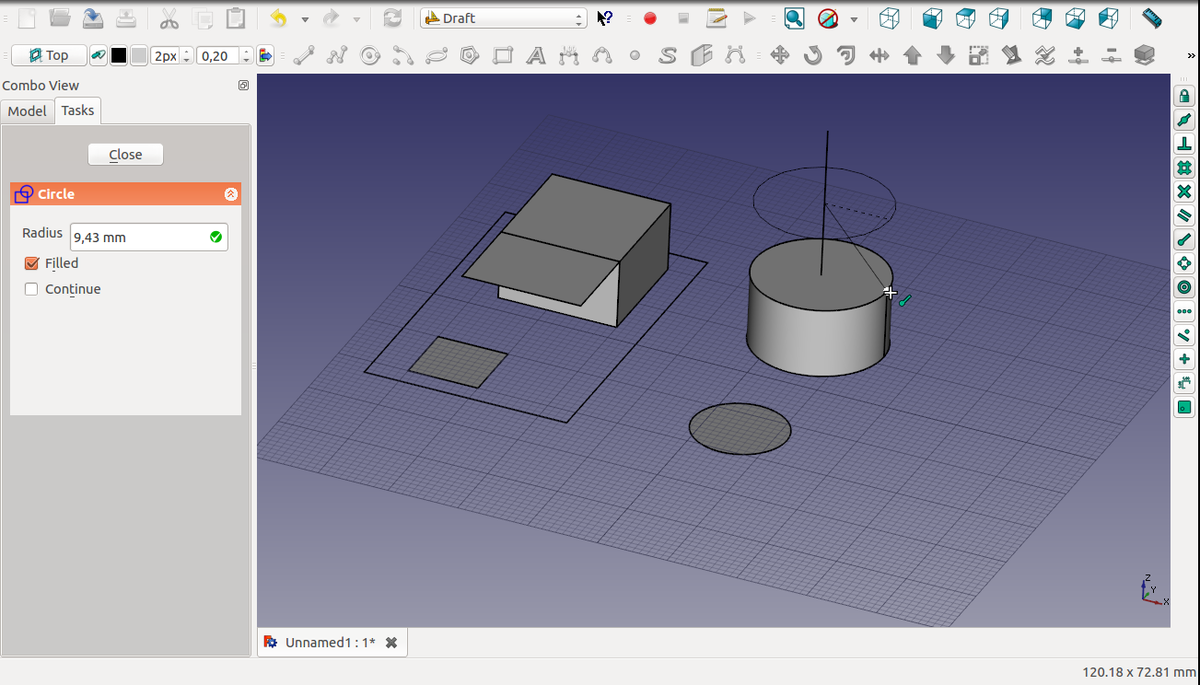Click the Draft Rotate tool icon
Viewport: 1200px width, 685px height.
pos(813,56)
